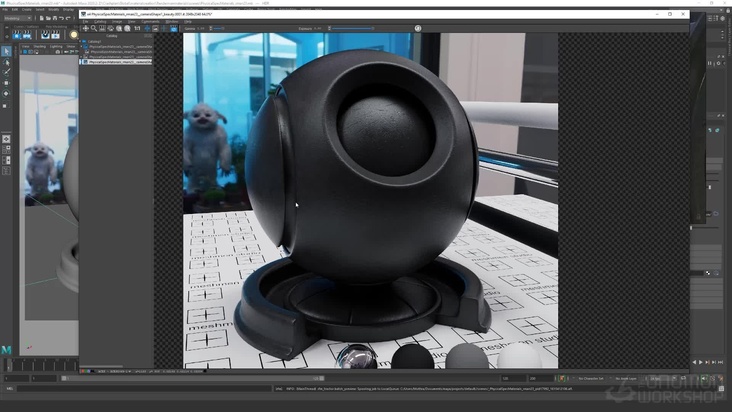Open the Commands menu in the viewer window
The image size is (732, 412).
(x=150, y=21)
